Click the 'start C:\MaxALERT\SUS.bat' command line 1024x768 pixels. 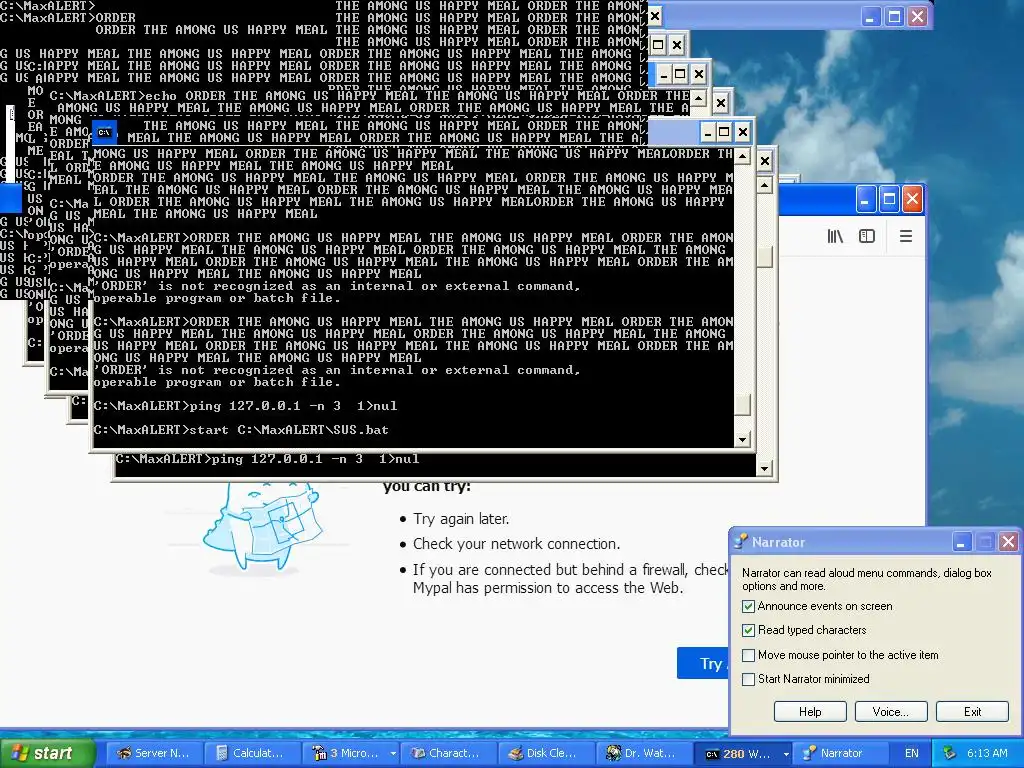[x=241, y=430]
